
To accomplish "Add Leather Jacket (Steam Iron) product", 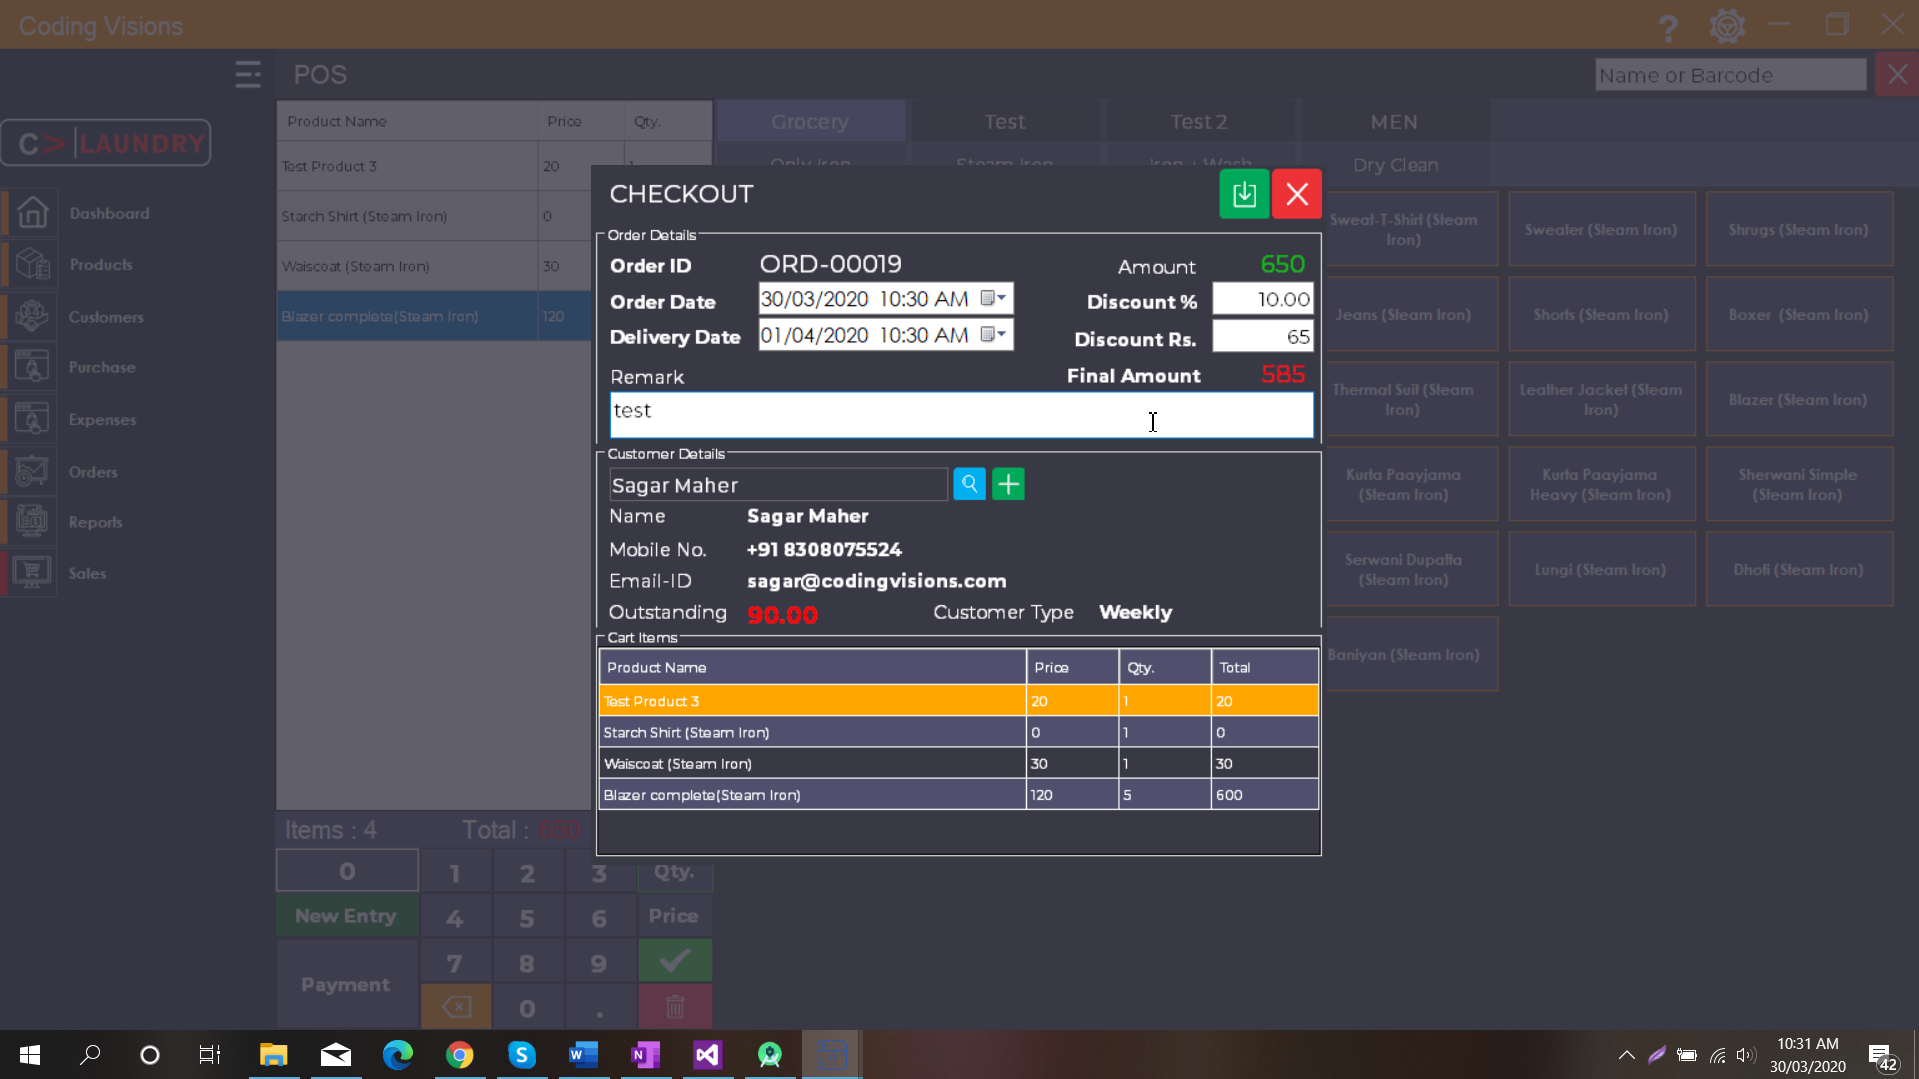I will pyautogui.click(x=1601, y=399).
